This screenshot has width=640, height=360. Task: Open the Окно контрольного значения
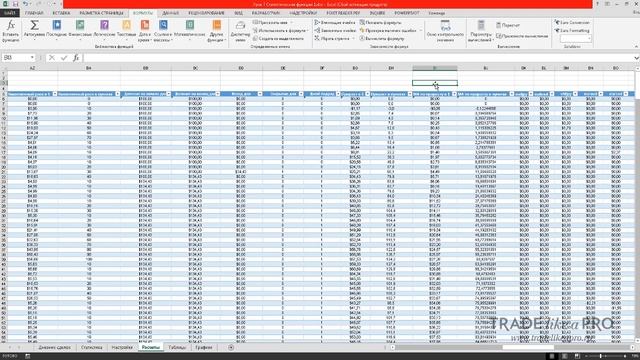point(445,30)
